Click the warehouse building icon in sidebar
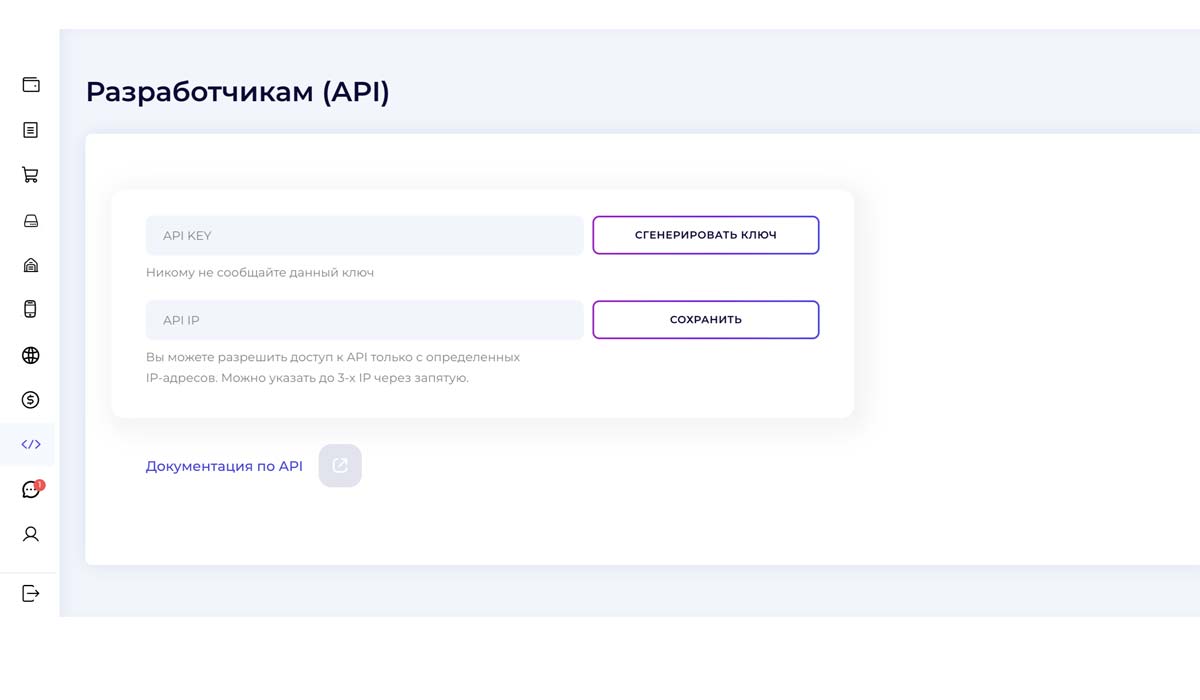Screen dimensions: 1200x700 pos(31,265)
